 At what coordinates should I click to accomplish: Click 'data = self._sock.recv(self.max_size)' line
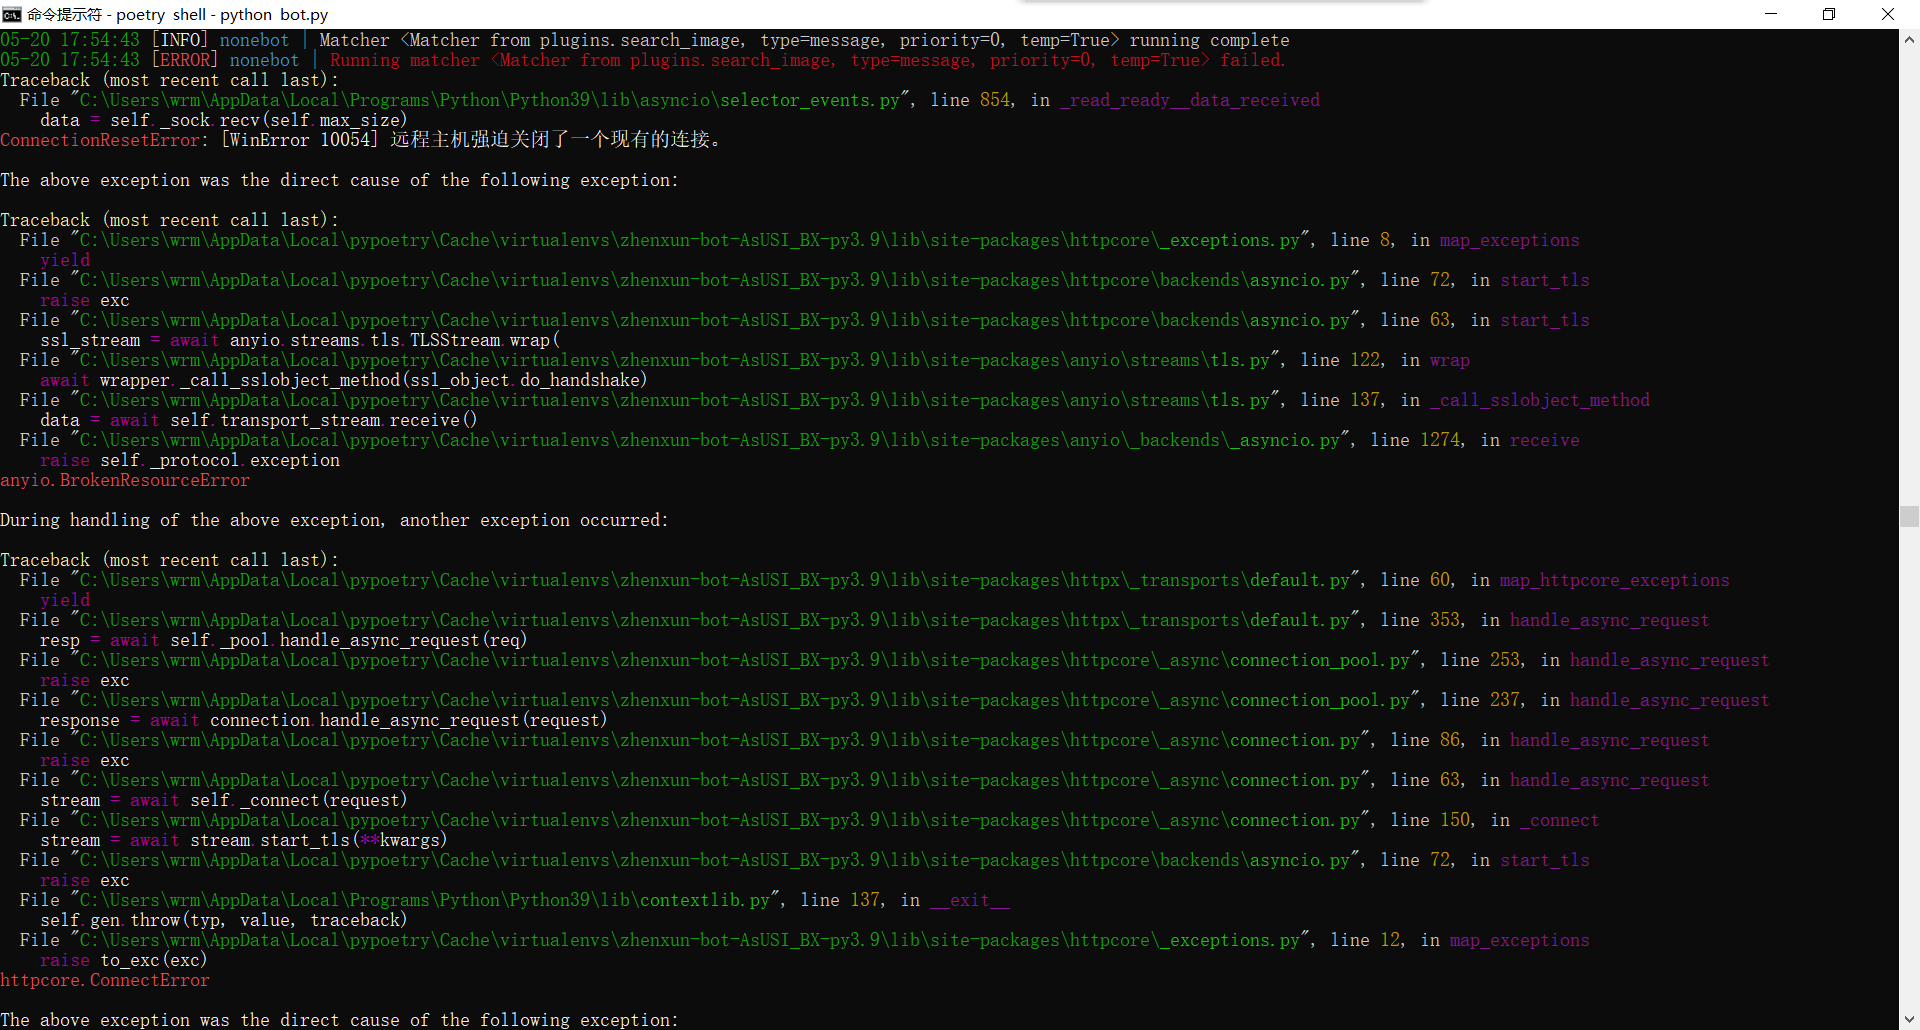[x=224, y=120]
